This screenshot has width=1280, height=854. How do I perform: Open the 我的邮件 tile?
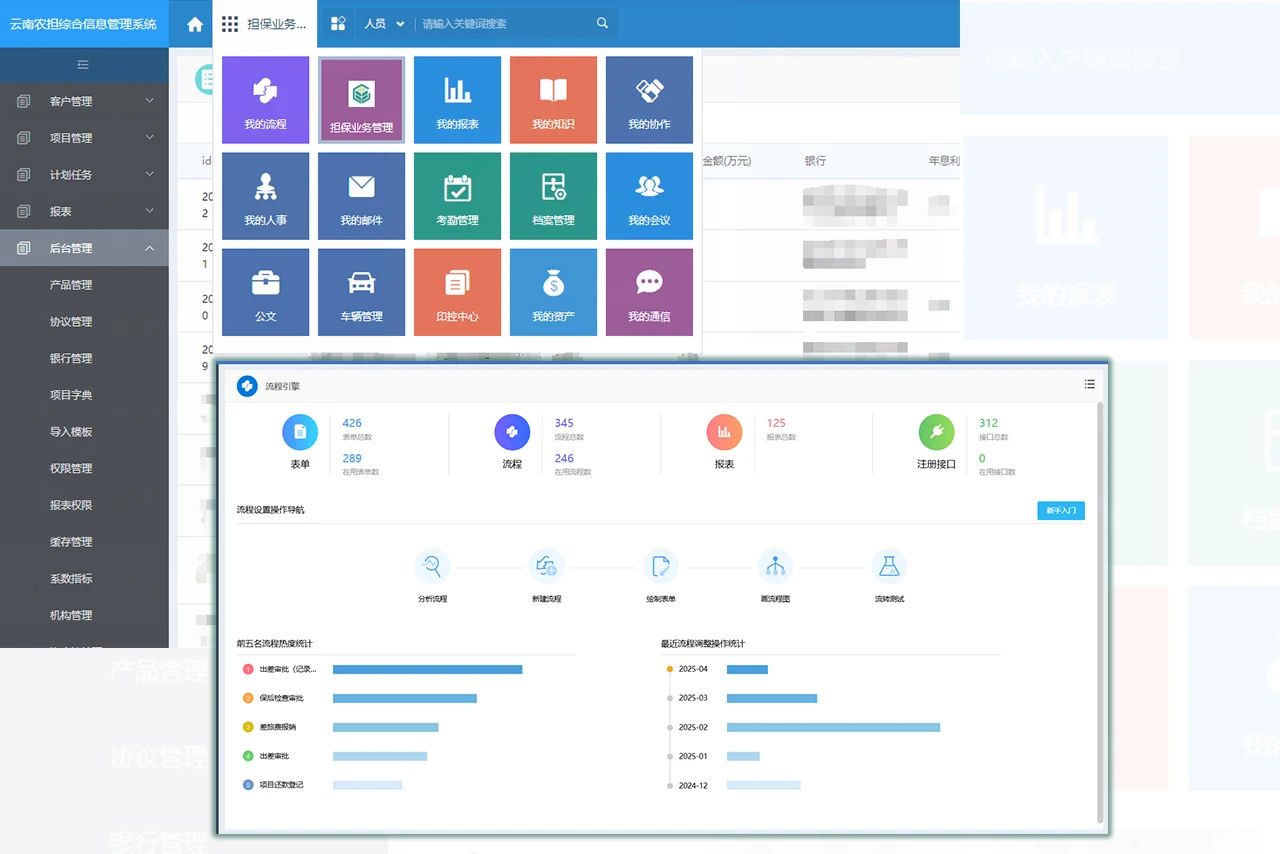[x=361, y=195]
